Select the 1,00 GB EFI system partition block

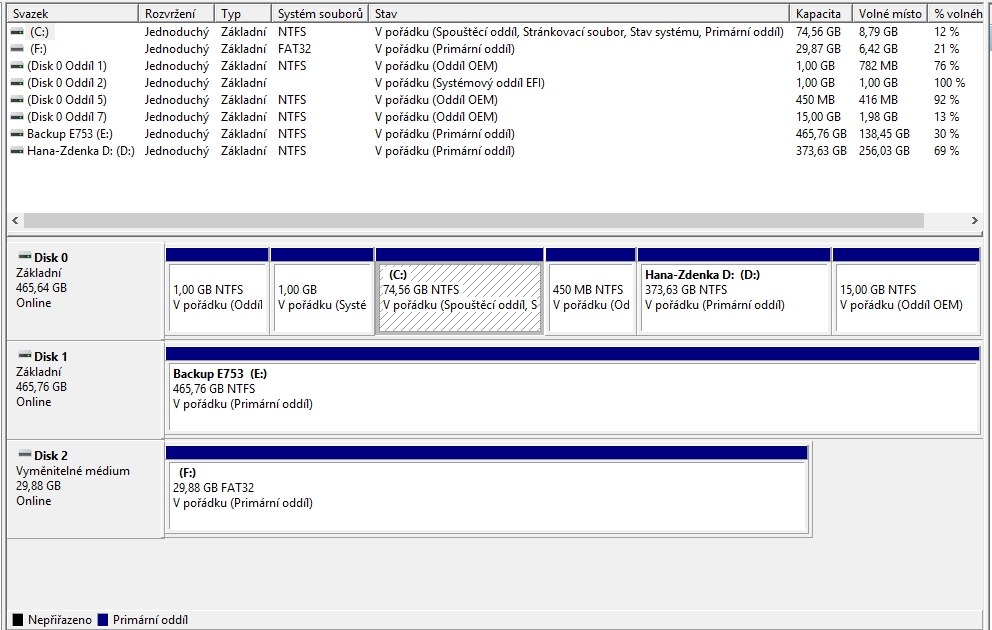tap(322, 292)
